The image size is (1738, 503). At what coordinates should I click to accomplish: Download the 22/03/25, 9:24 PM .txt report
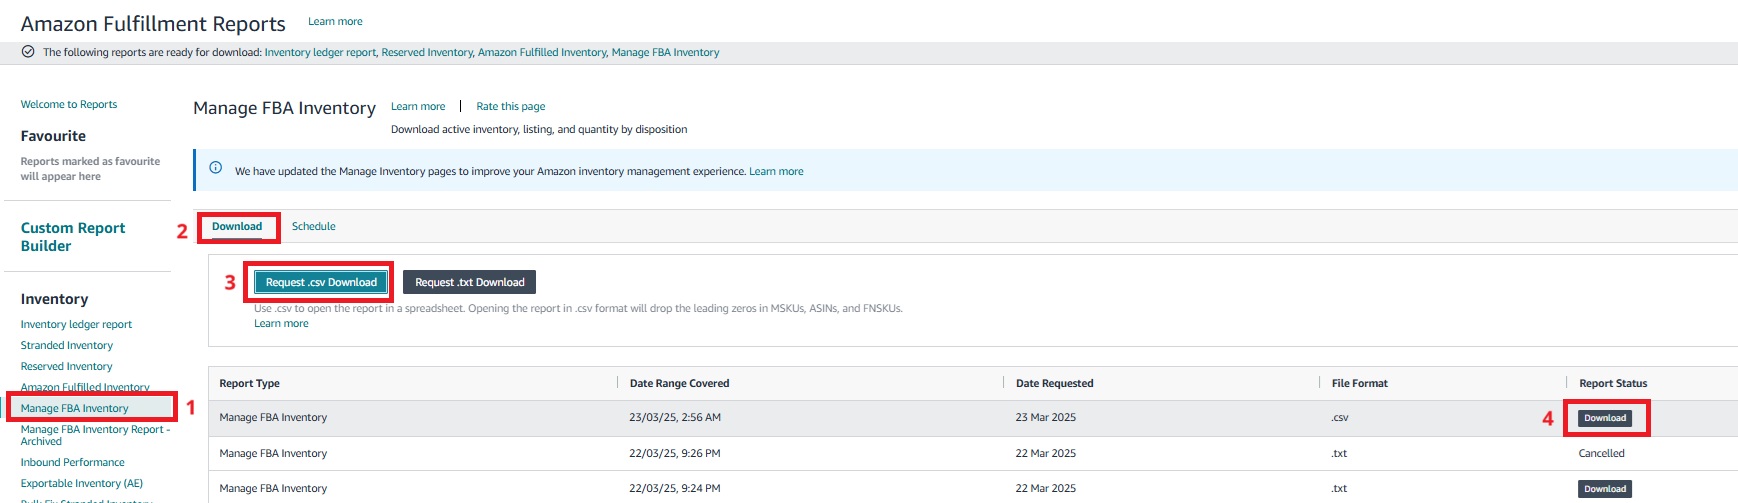point(1605,489)
